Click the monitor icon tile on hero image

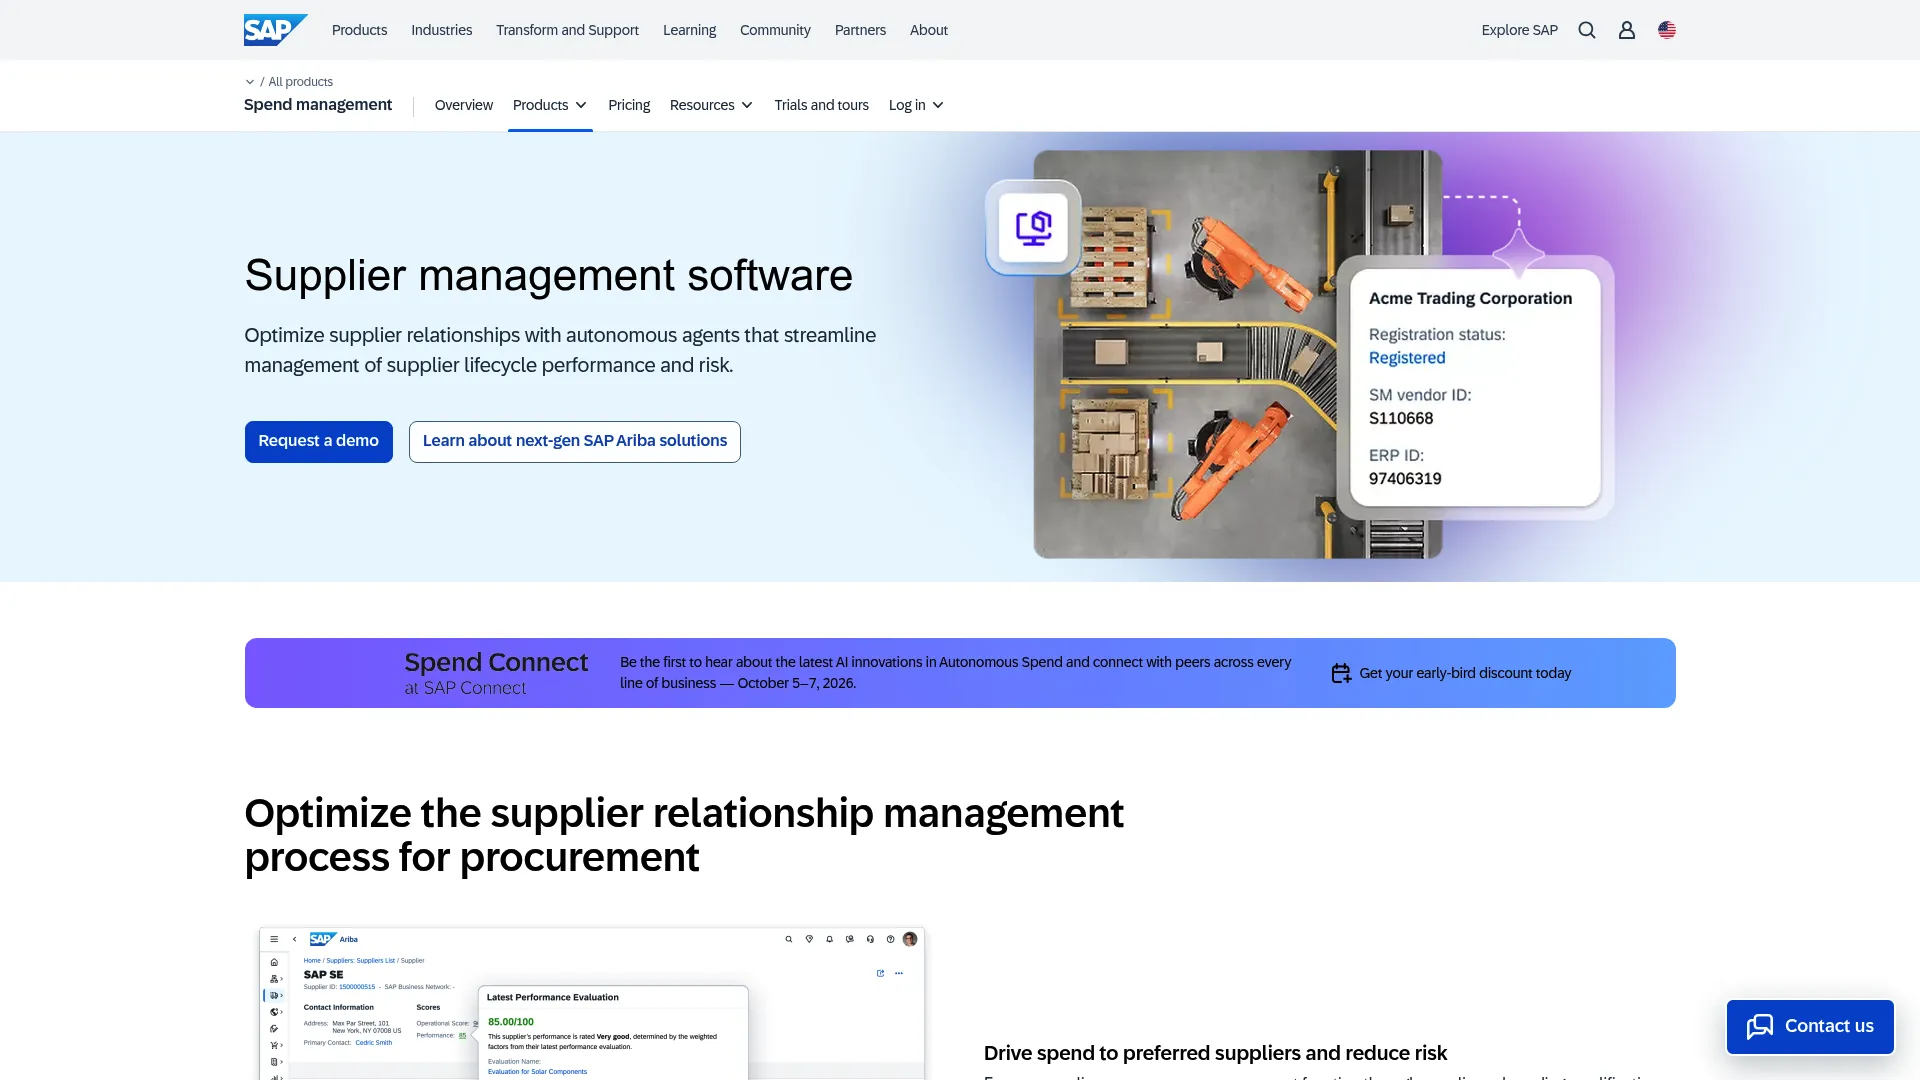(1033, 228)
